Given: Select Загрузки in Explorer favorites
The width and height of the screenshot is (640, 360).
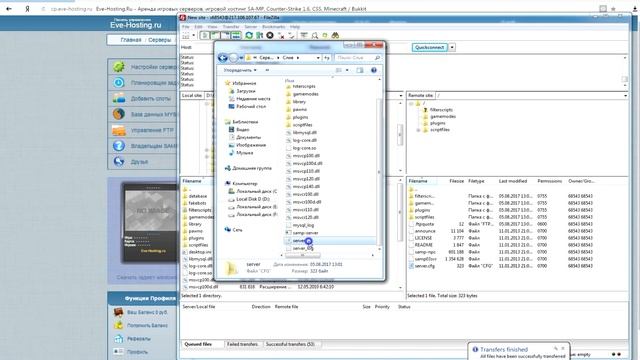Looking at the screenshot, I should pyautogui.click(x=246, y=91).
